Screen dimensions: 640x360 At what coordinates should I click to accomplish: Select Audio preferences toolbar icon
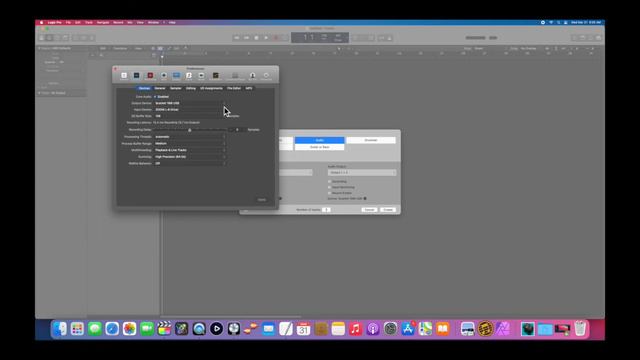pyautogui.click(x=137, y=76)
